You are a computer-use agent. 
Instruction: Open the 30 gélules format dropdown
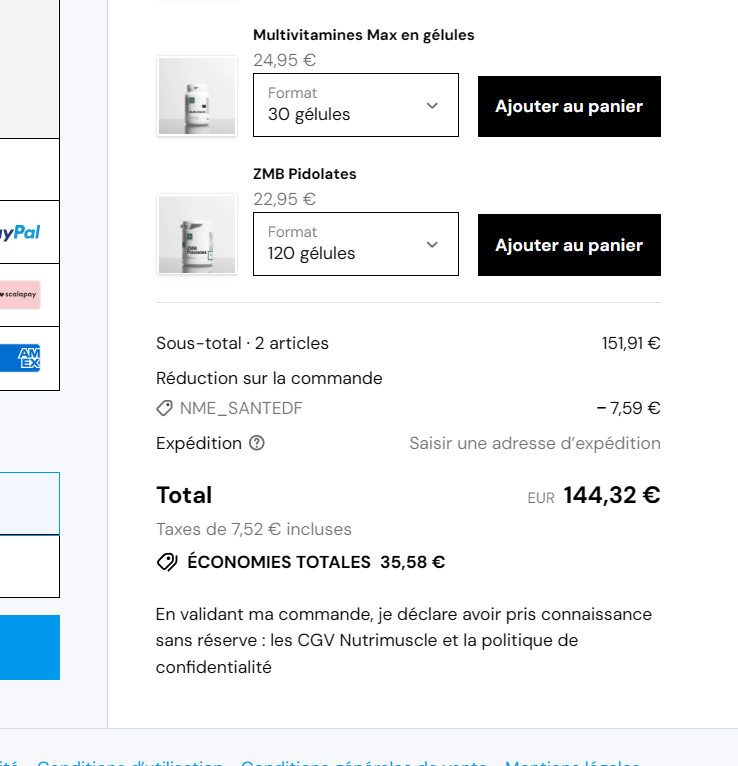coord(355,105)
